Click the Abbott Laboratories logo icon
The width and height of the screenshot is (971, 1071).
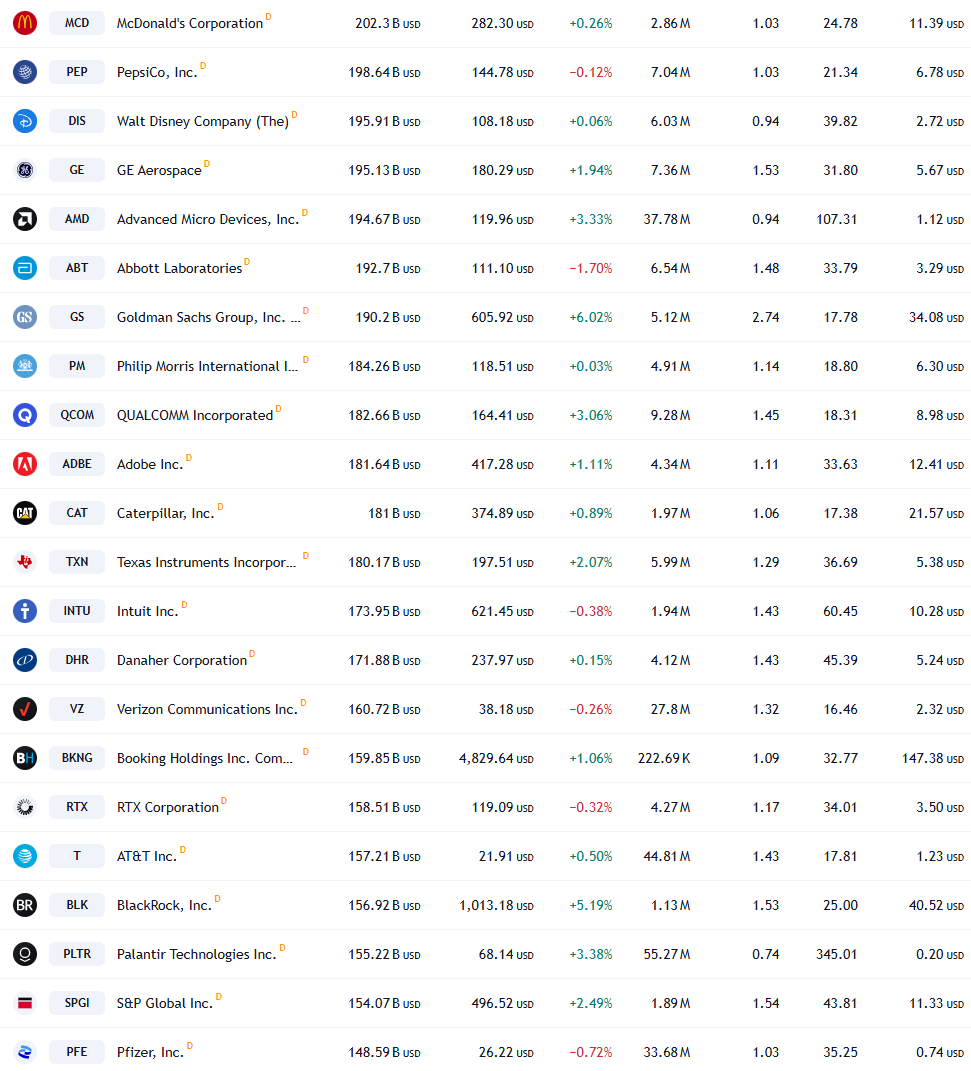(x=25, y=268)
